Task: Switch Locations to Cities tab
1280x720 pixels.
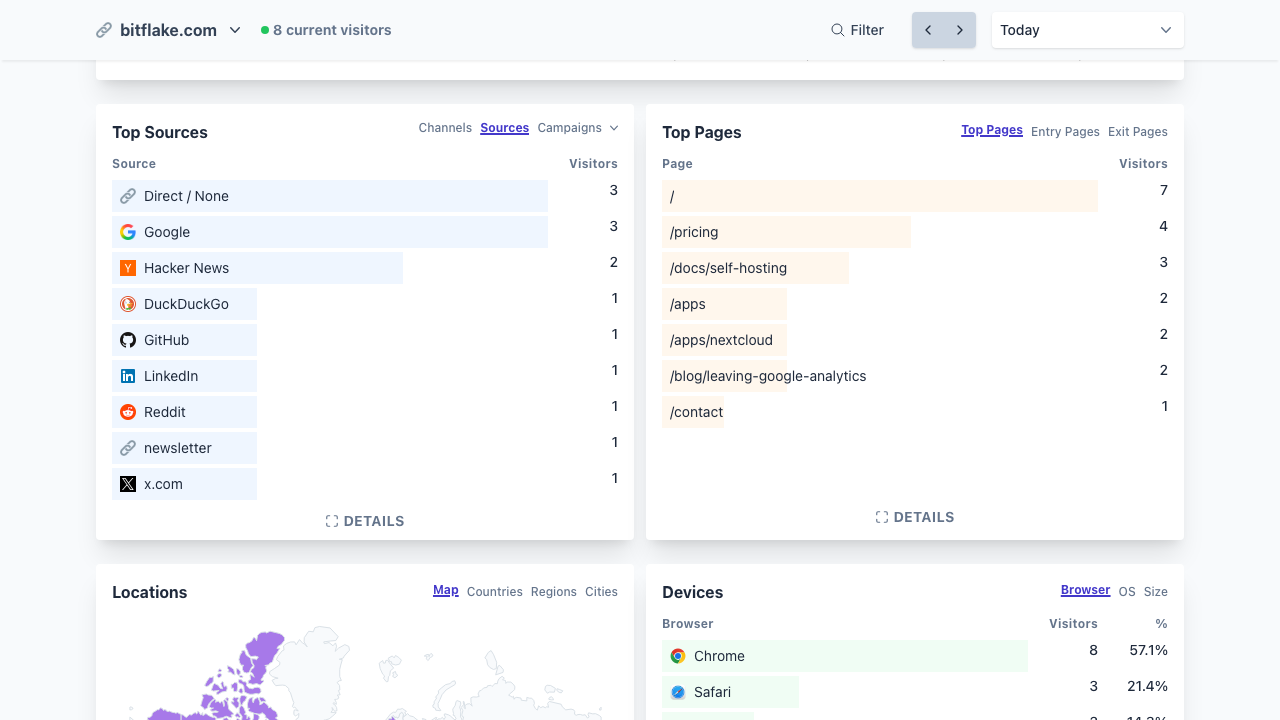Action: click(601, 592)
